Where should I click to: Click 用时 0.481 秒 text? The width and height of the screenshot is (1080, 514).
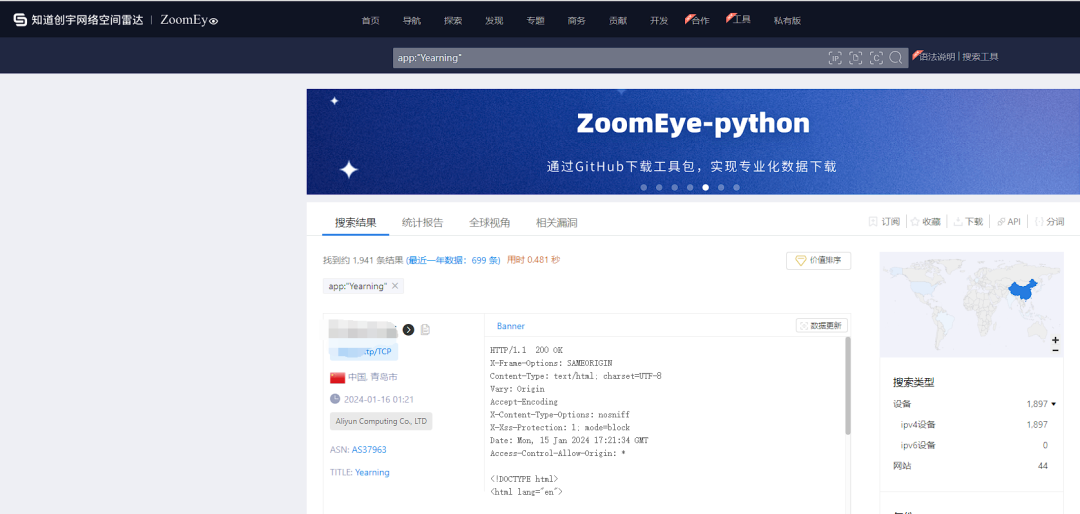click(x=533, y=260)
